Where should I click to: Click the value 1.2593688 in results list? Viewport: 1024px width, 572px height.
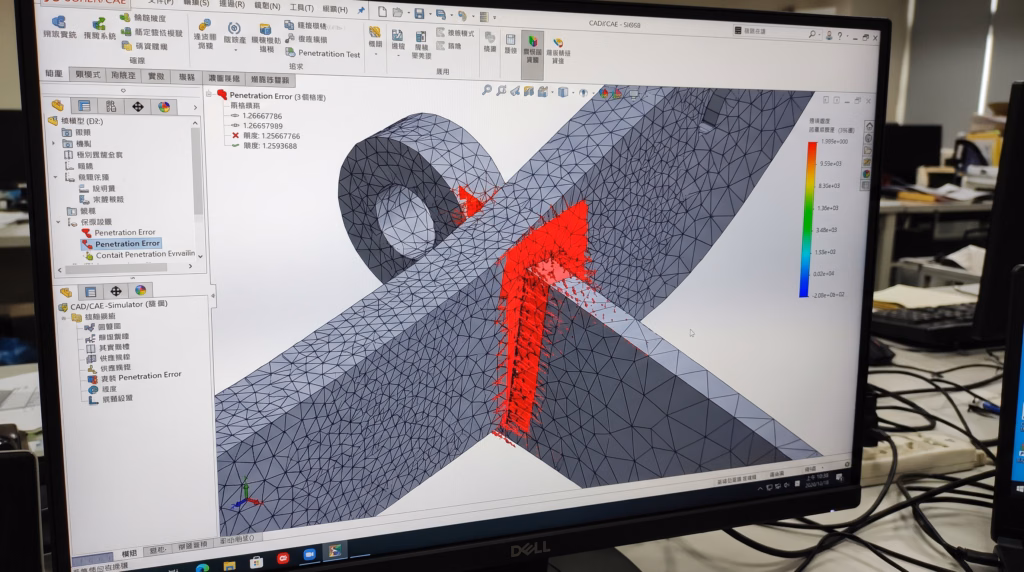point(270,146)
